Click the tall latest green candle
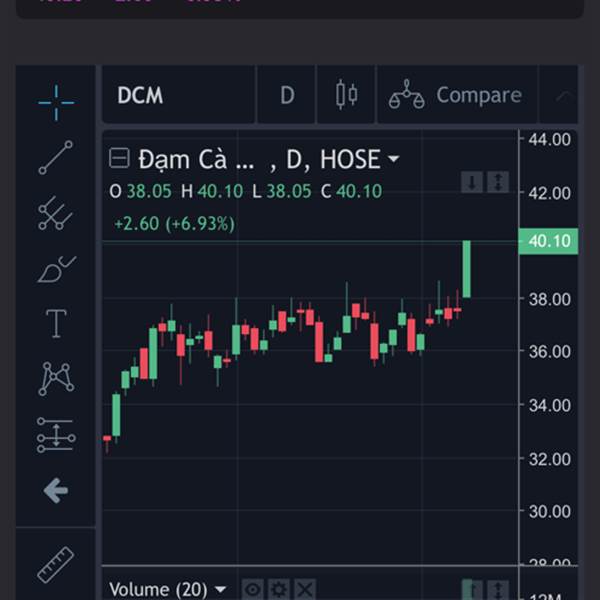The height and width of the screenshot is (600, 600). coord(466,269)
